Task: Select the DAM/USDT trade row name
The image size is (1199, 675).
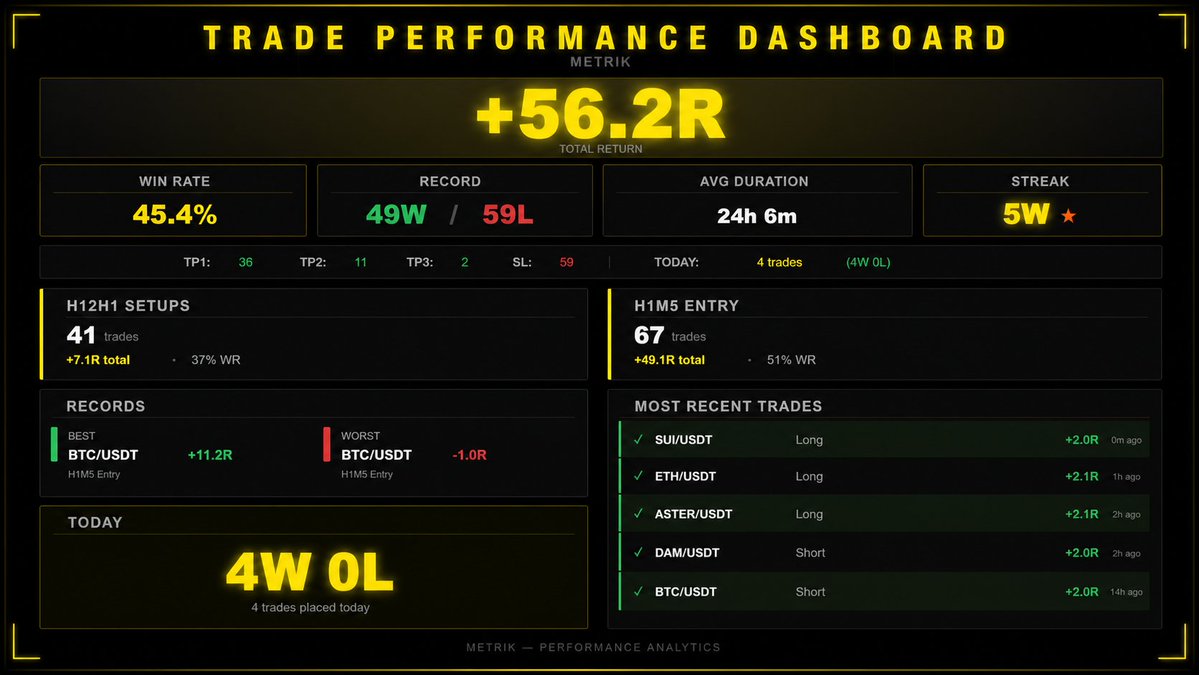Action: [x=687, y=553]
